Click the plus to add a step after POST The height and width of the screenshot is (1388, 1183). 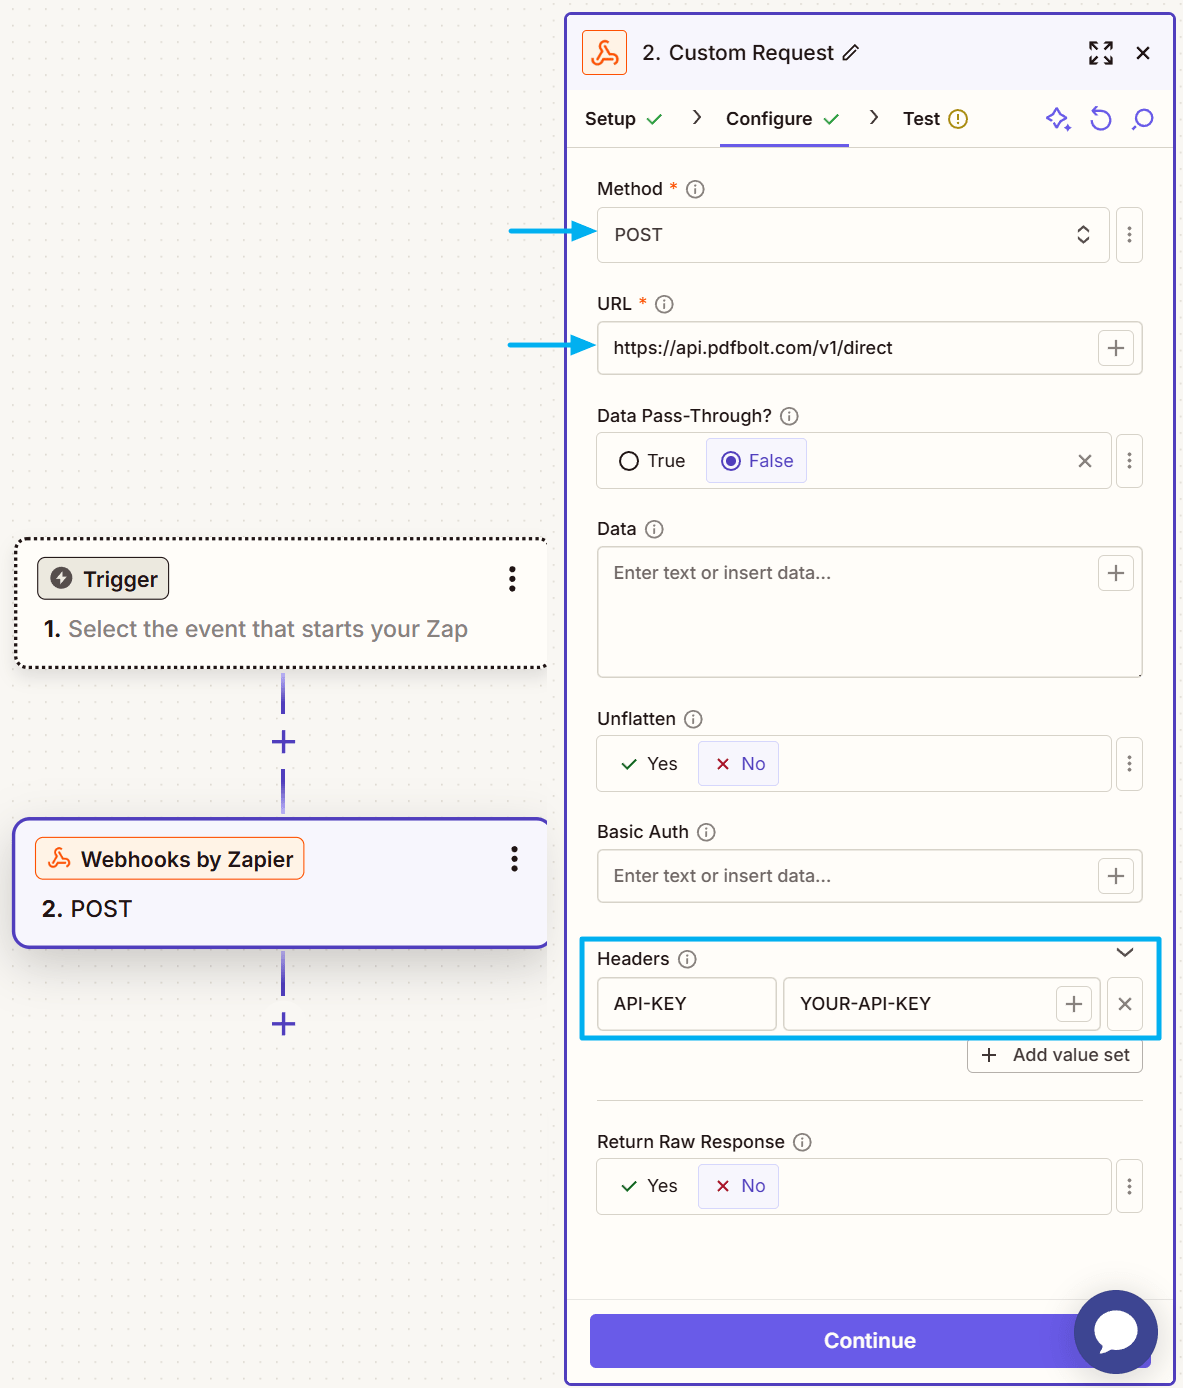[x=283, y=1024]
